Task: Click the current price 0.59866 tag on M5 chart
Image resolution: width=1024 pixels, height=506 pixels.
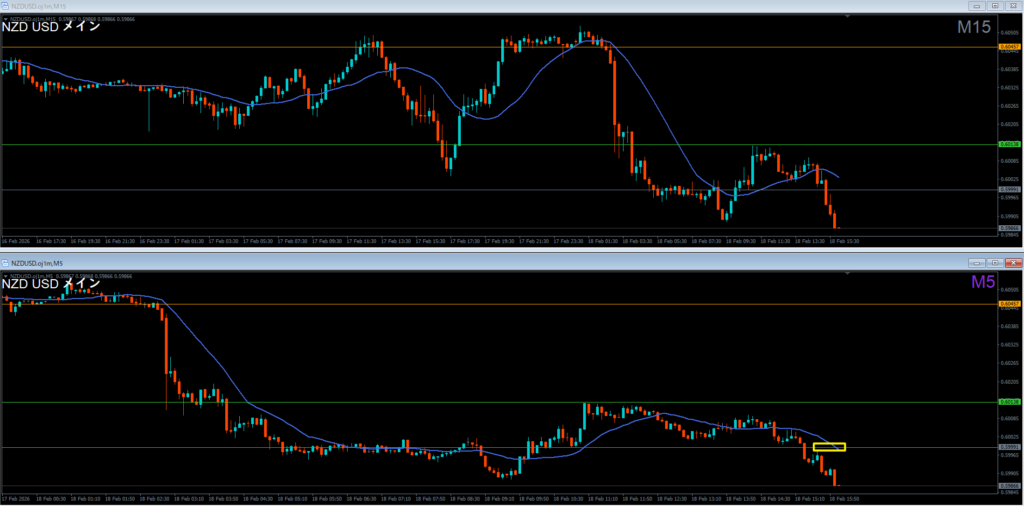Action: pyautogui.click(x=1007, y=485)
